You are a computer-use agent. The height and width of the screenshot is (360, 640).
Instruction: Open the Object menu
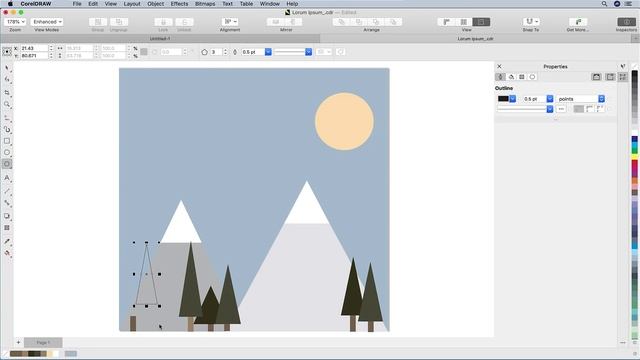click(x=156, y=4)
